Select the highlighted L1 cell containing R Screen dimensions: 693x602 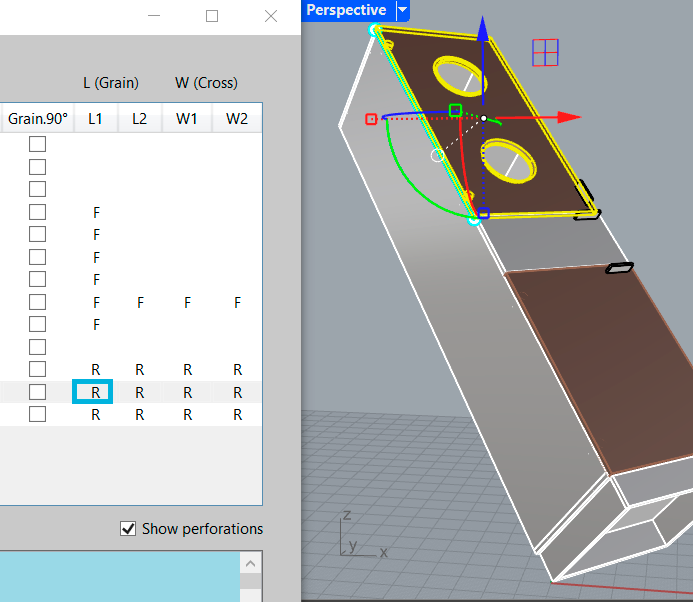tap(92, 392)
